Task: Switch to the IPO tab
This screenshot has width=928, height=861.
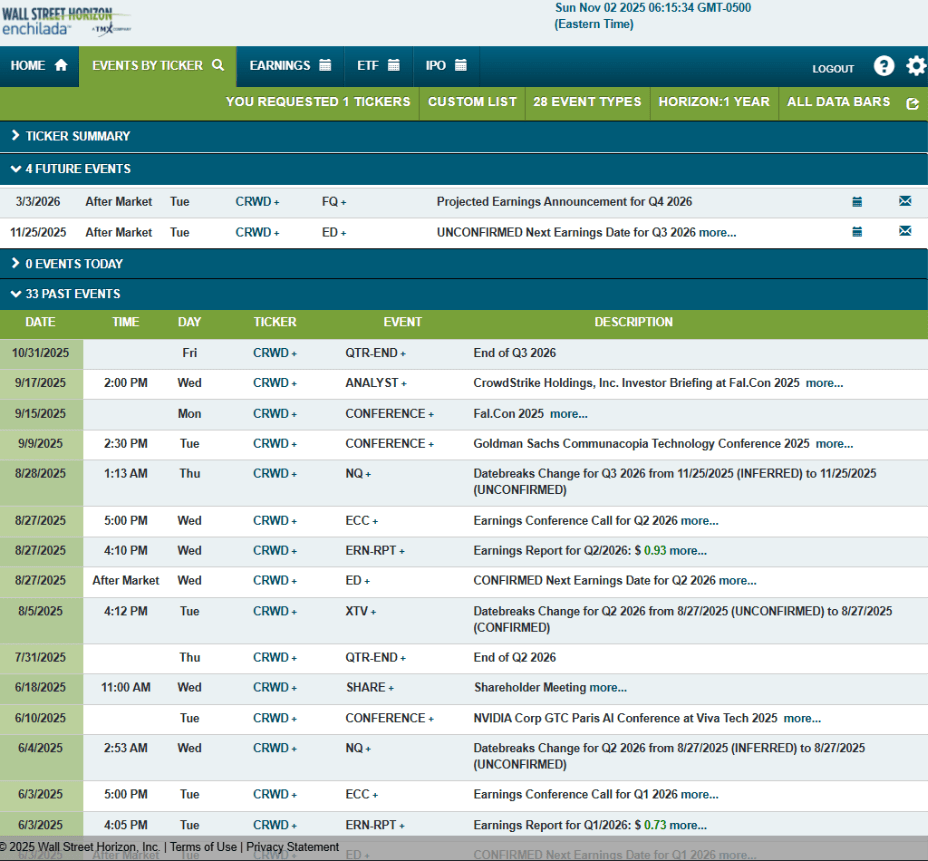Action: [x=445, y=66]
